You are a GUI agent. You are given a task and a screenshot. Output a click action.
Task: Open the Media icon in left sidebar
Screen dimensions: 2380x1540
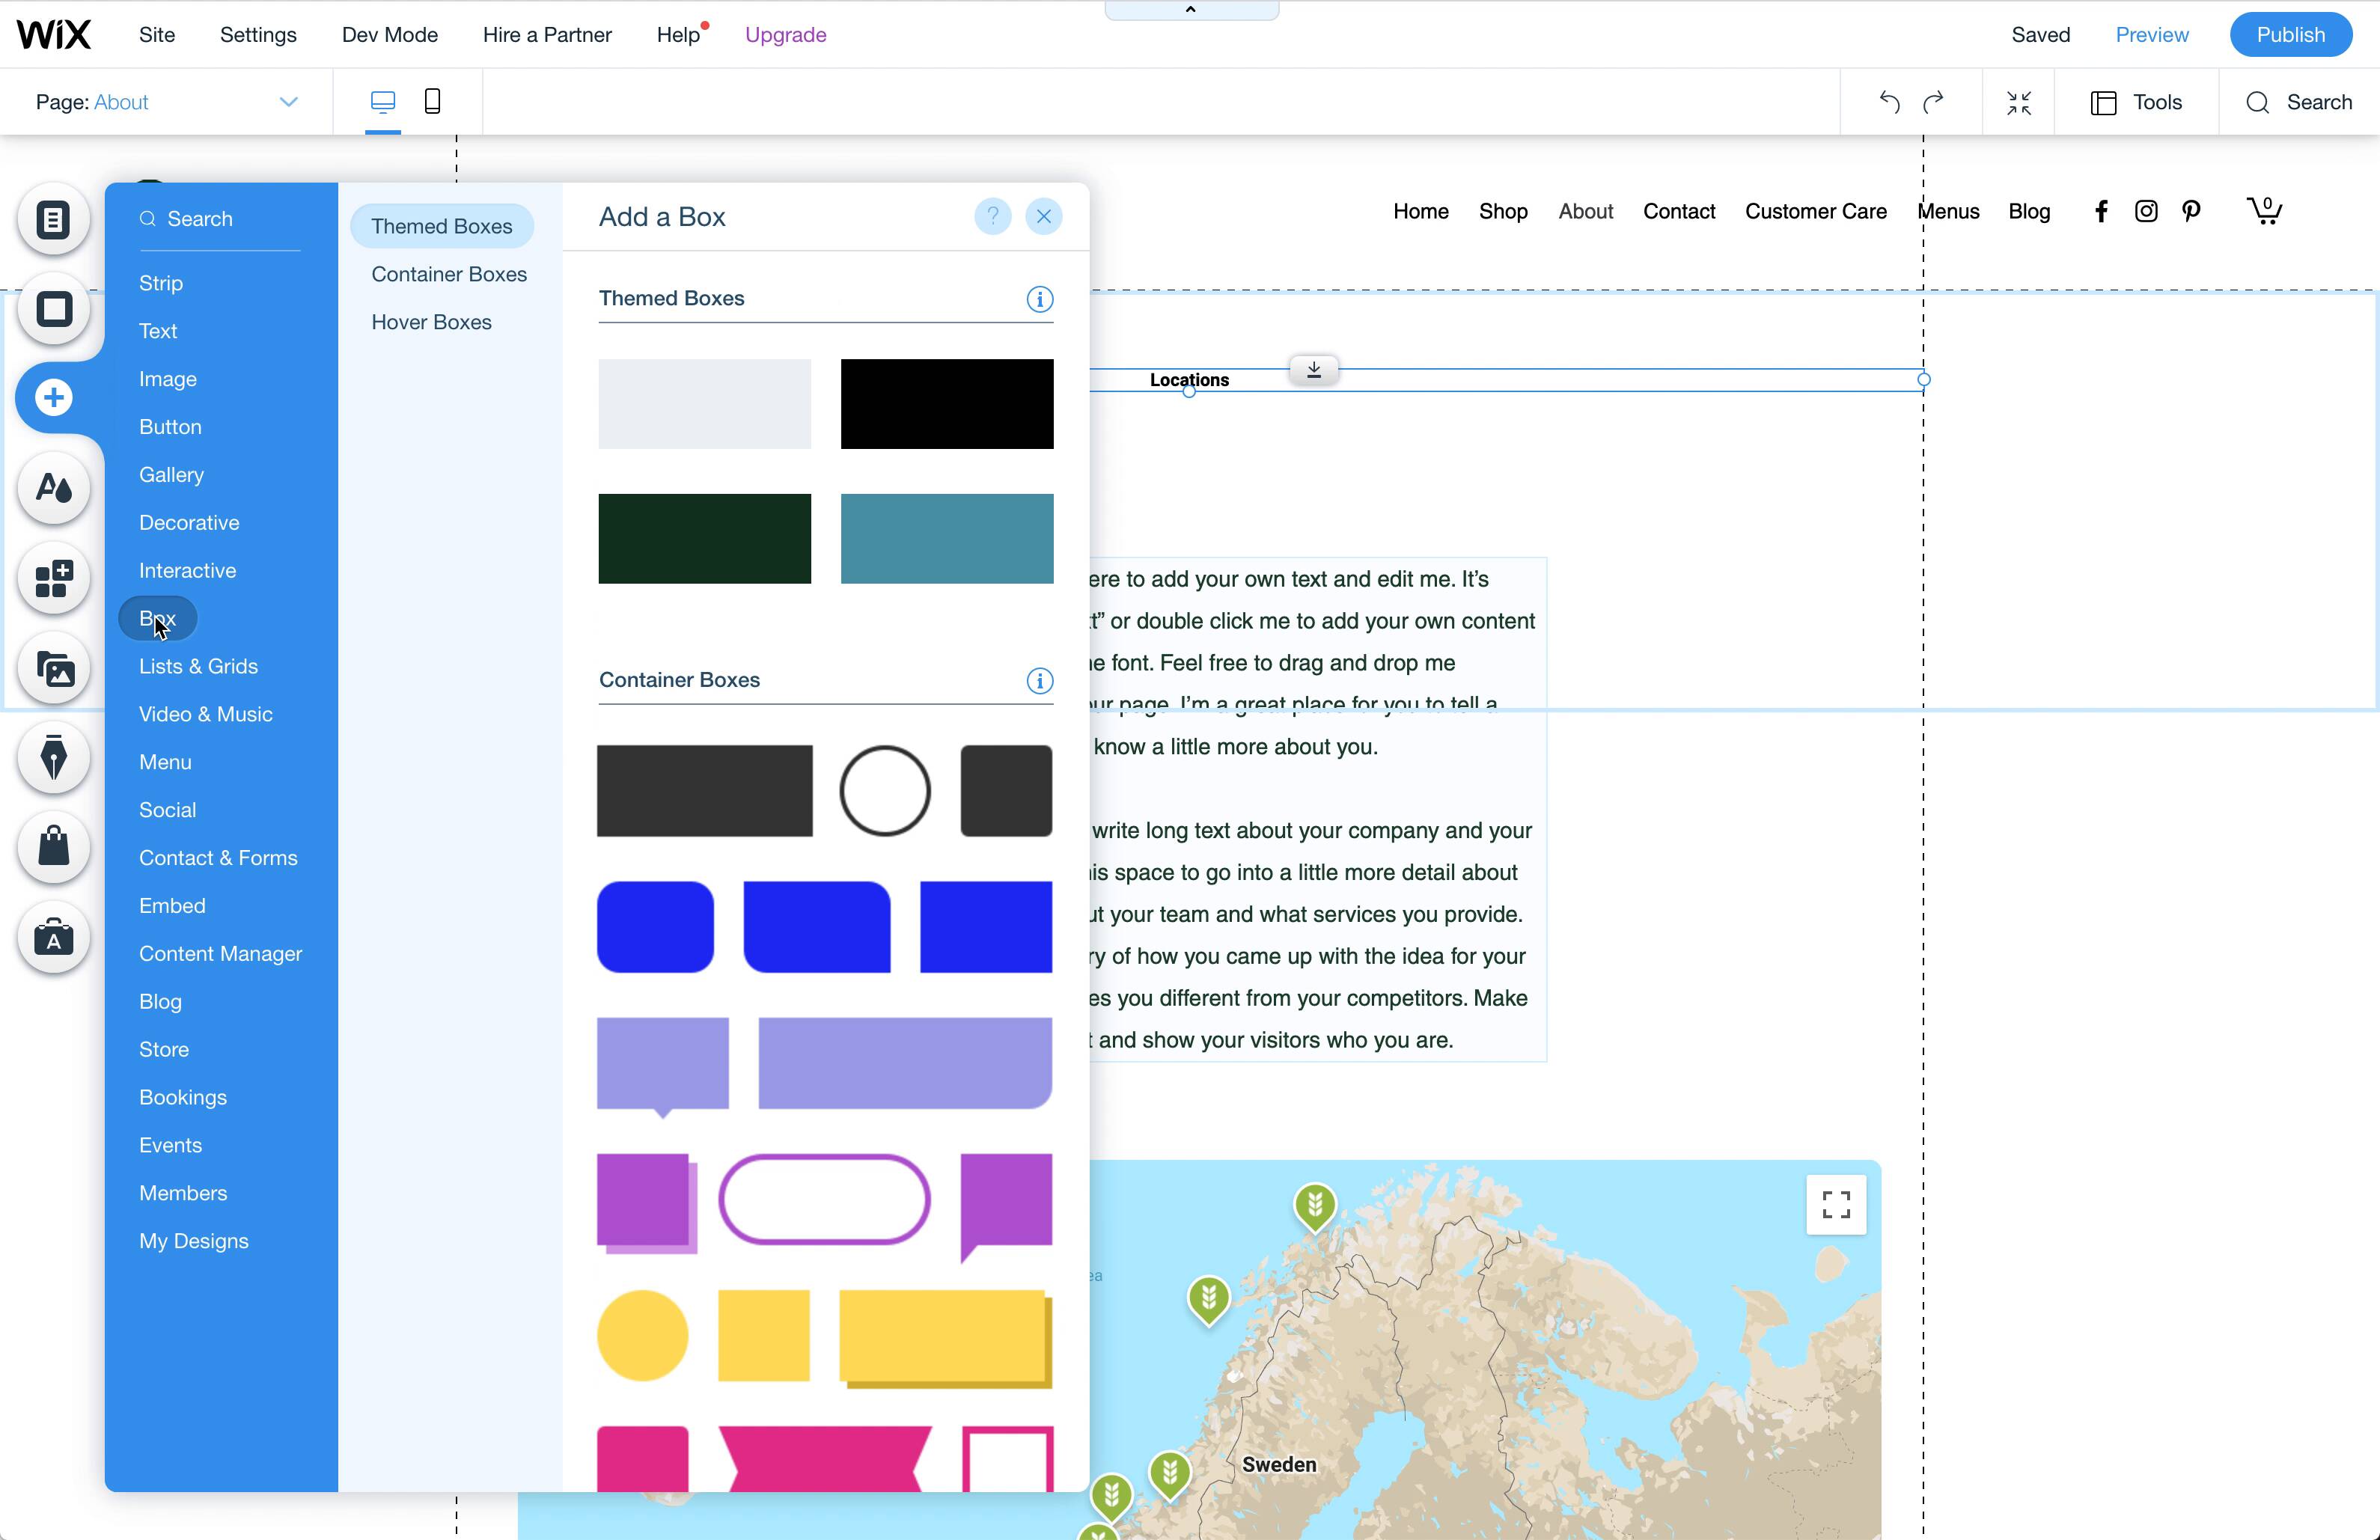(x=54, y=668)
